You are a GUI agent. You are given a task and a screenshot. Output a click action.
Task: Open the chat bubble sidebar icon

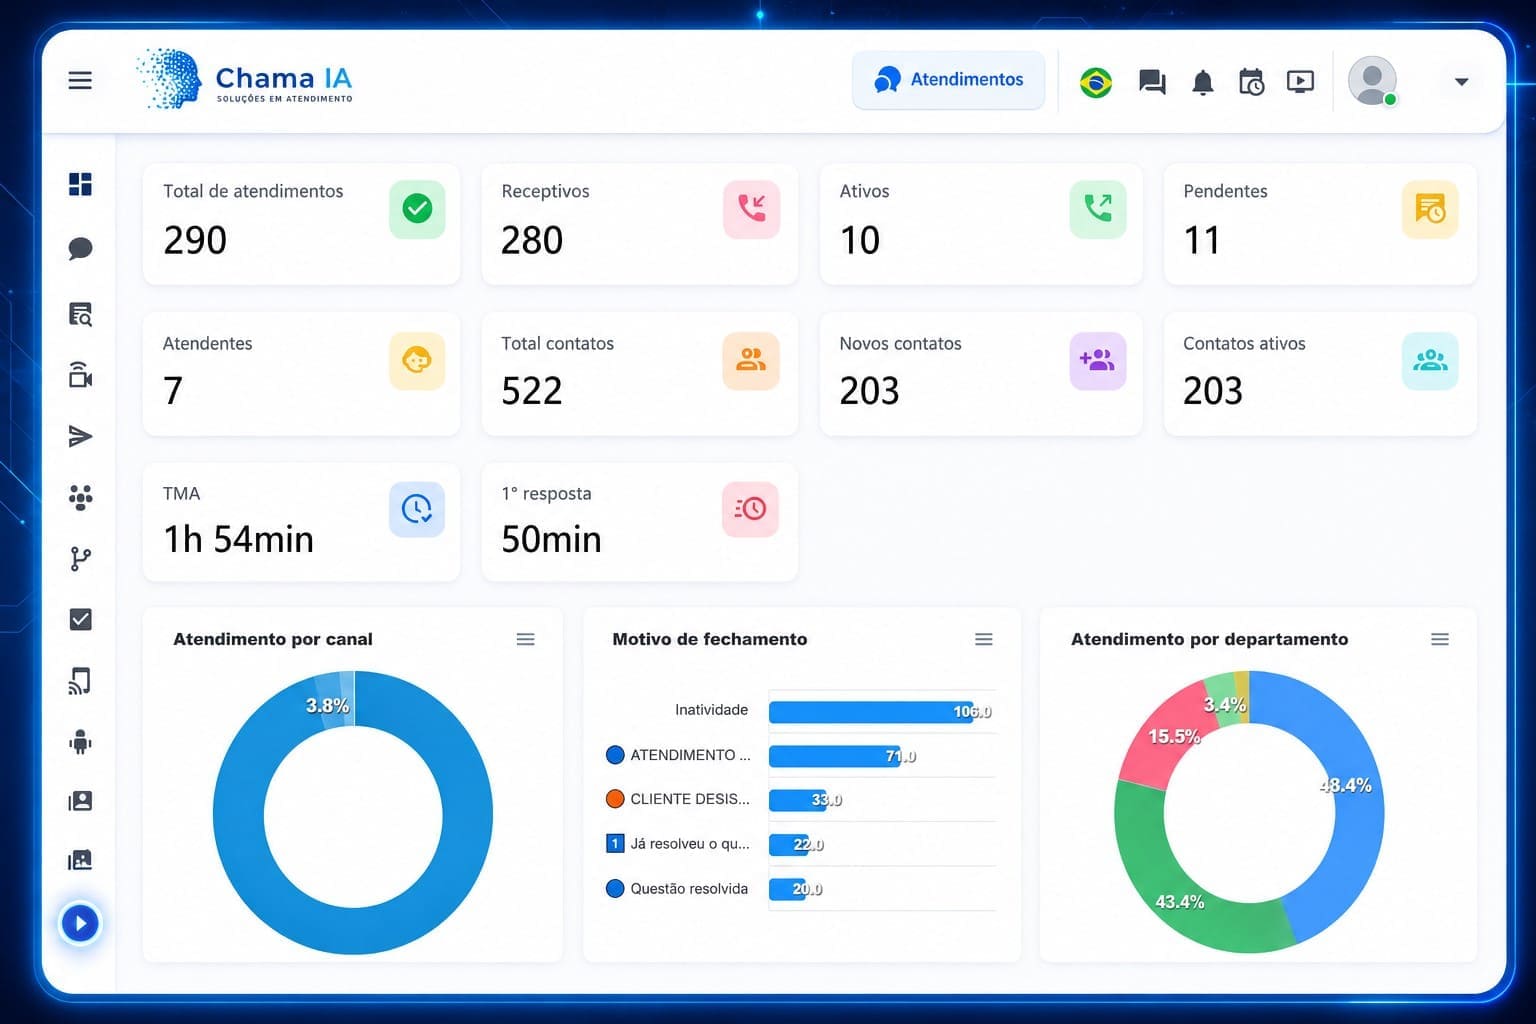click(x=80, y=248)
